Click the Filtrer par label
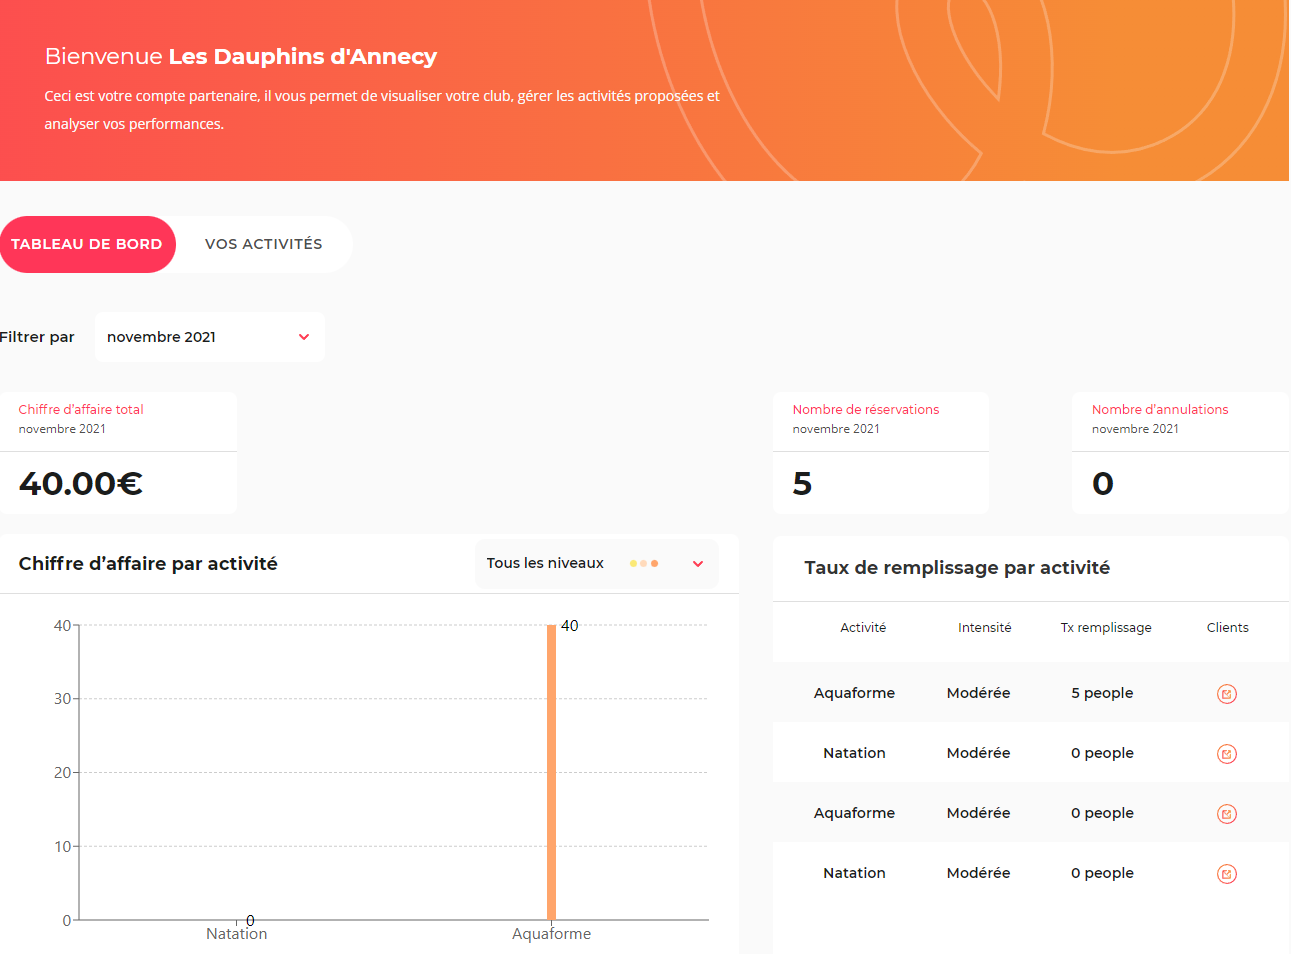1291x954 pixels. [x=37, y=337]
